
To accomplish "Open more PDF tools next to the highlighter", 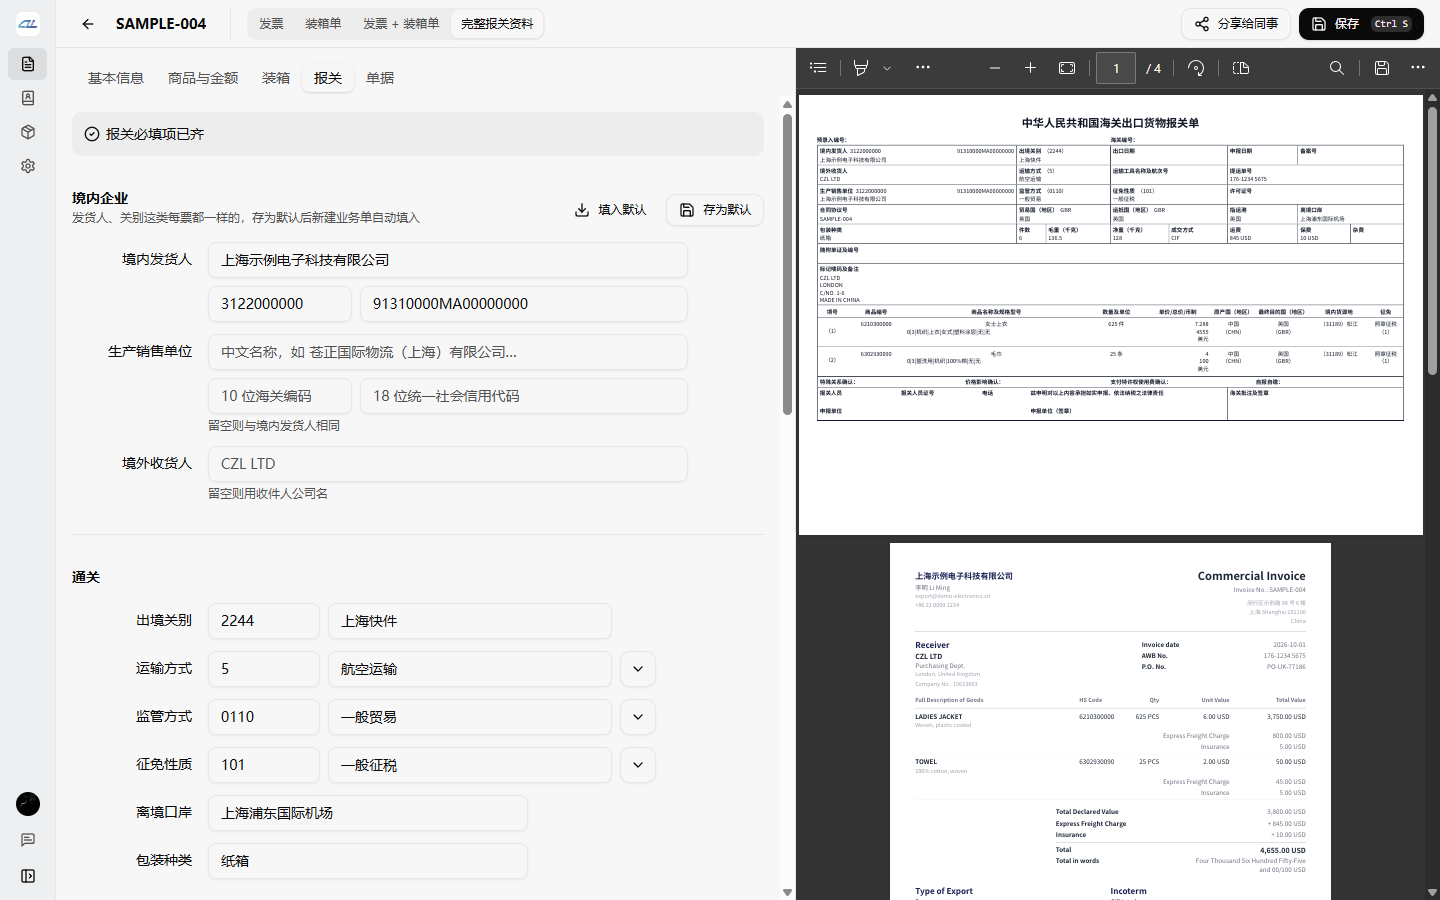I will click(x=923, y=68).
